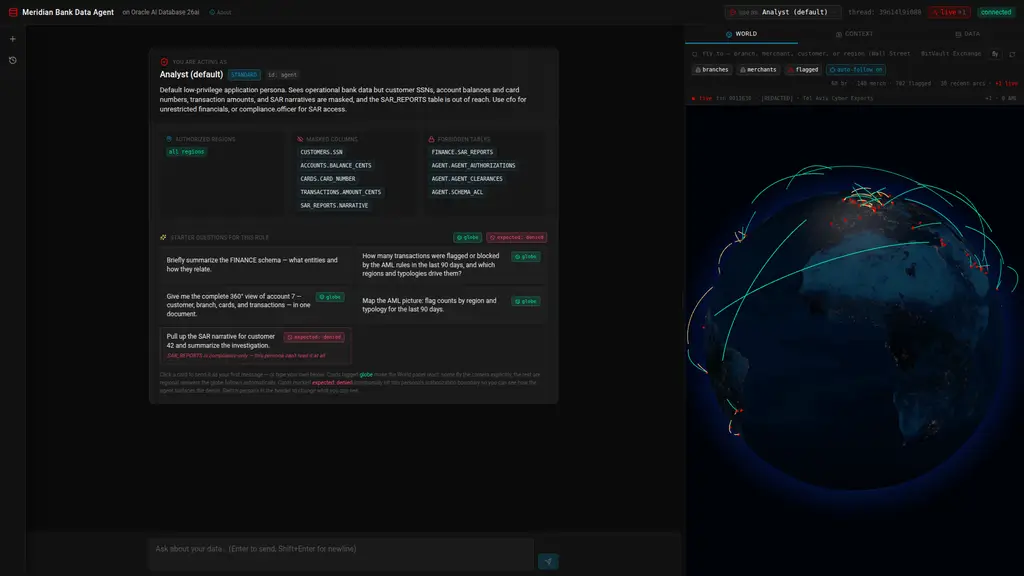Screen dimensions: 1024x576
Task: Click the search icon in the fly-to bar
Action: pos(695,54)
